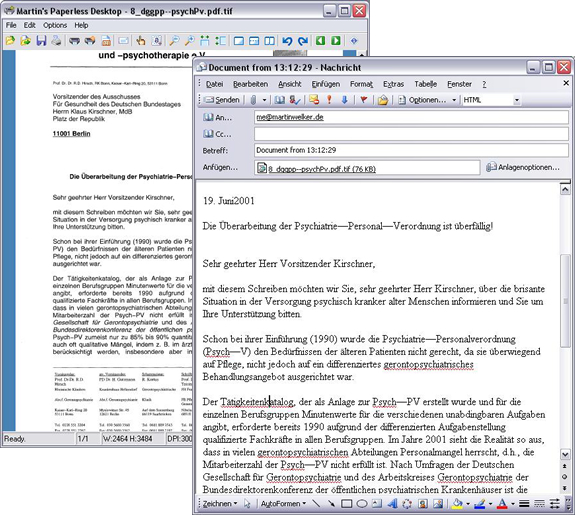Open the HTML format combo box

[491, 100]
